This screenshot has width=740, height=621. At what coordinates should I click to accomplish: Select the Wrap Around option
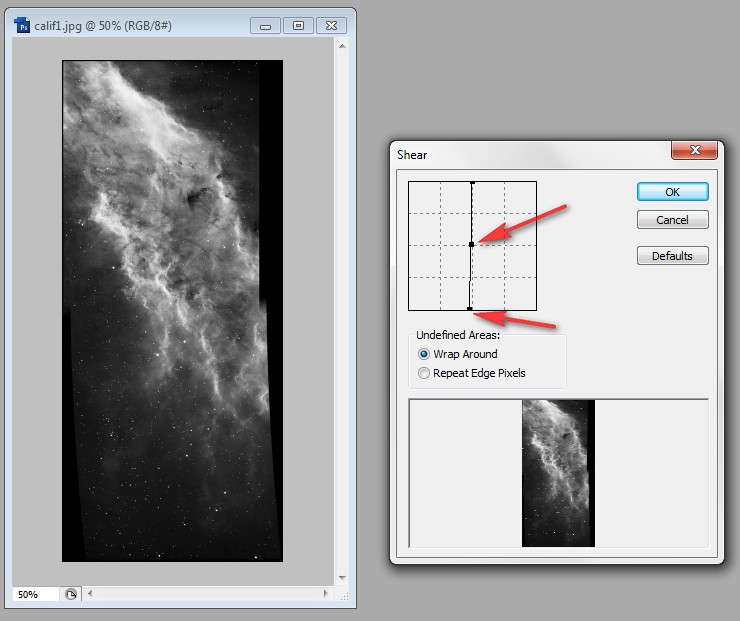click(x=425, y=354)
